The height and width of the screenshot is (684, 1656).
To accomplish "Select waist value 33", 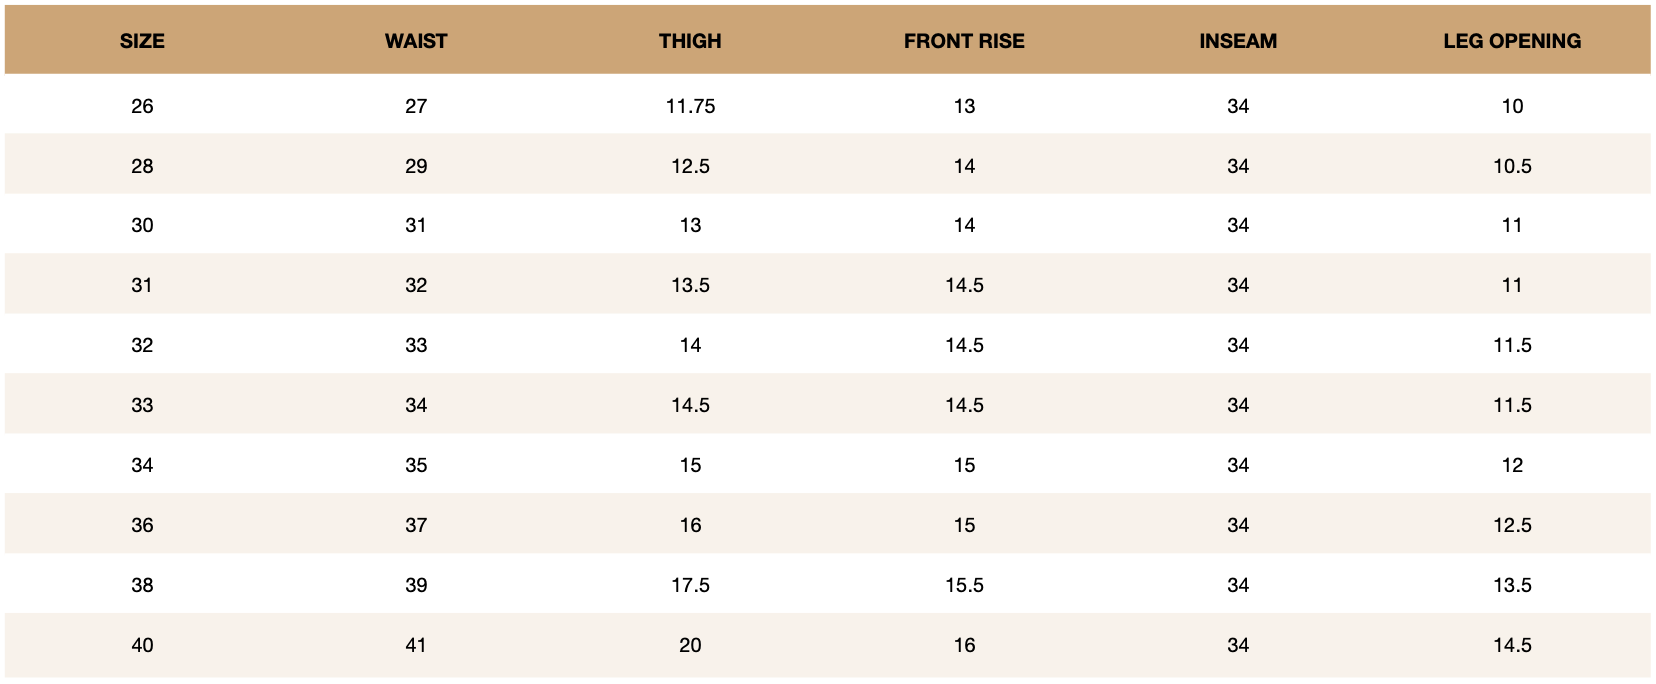I will [x=416, y=345].
